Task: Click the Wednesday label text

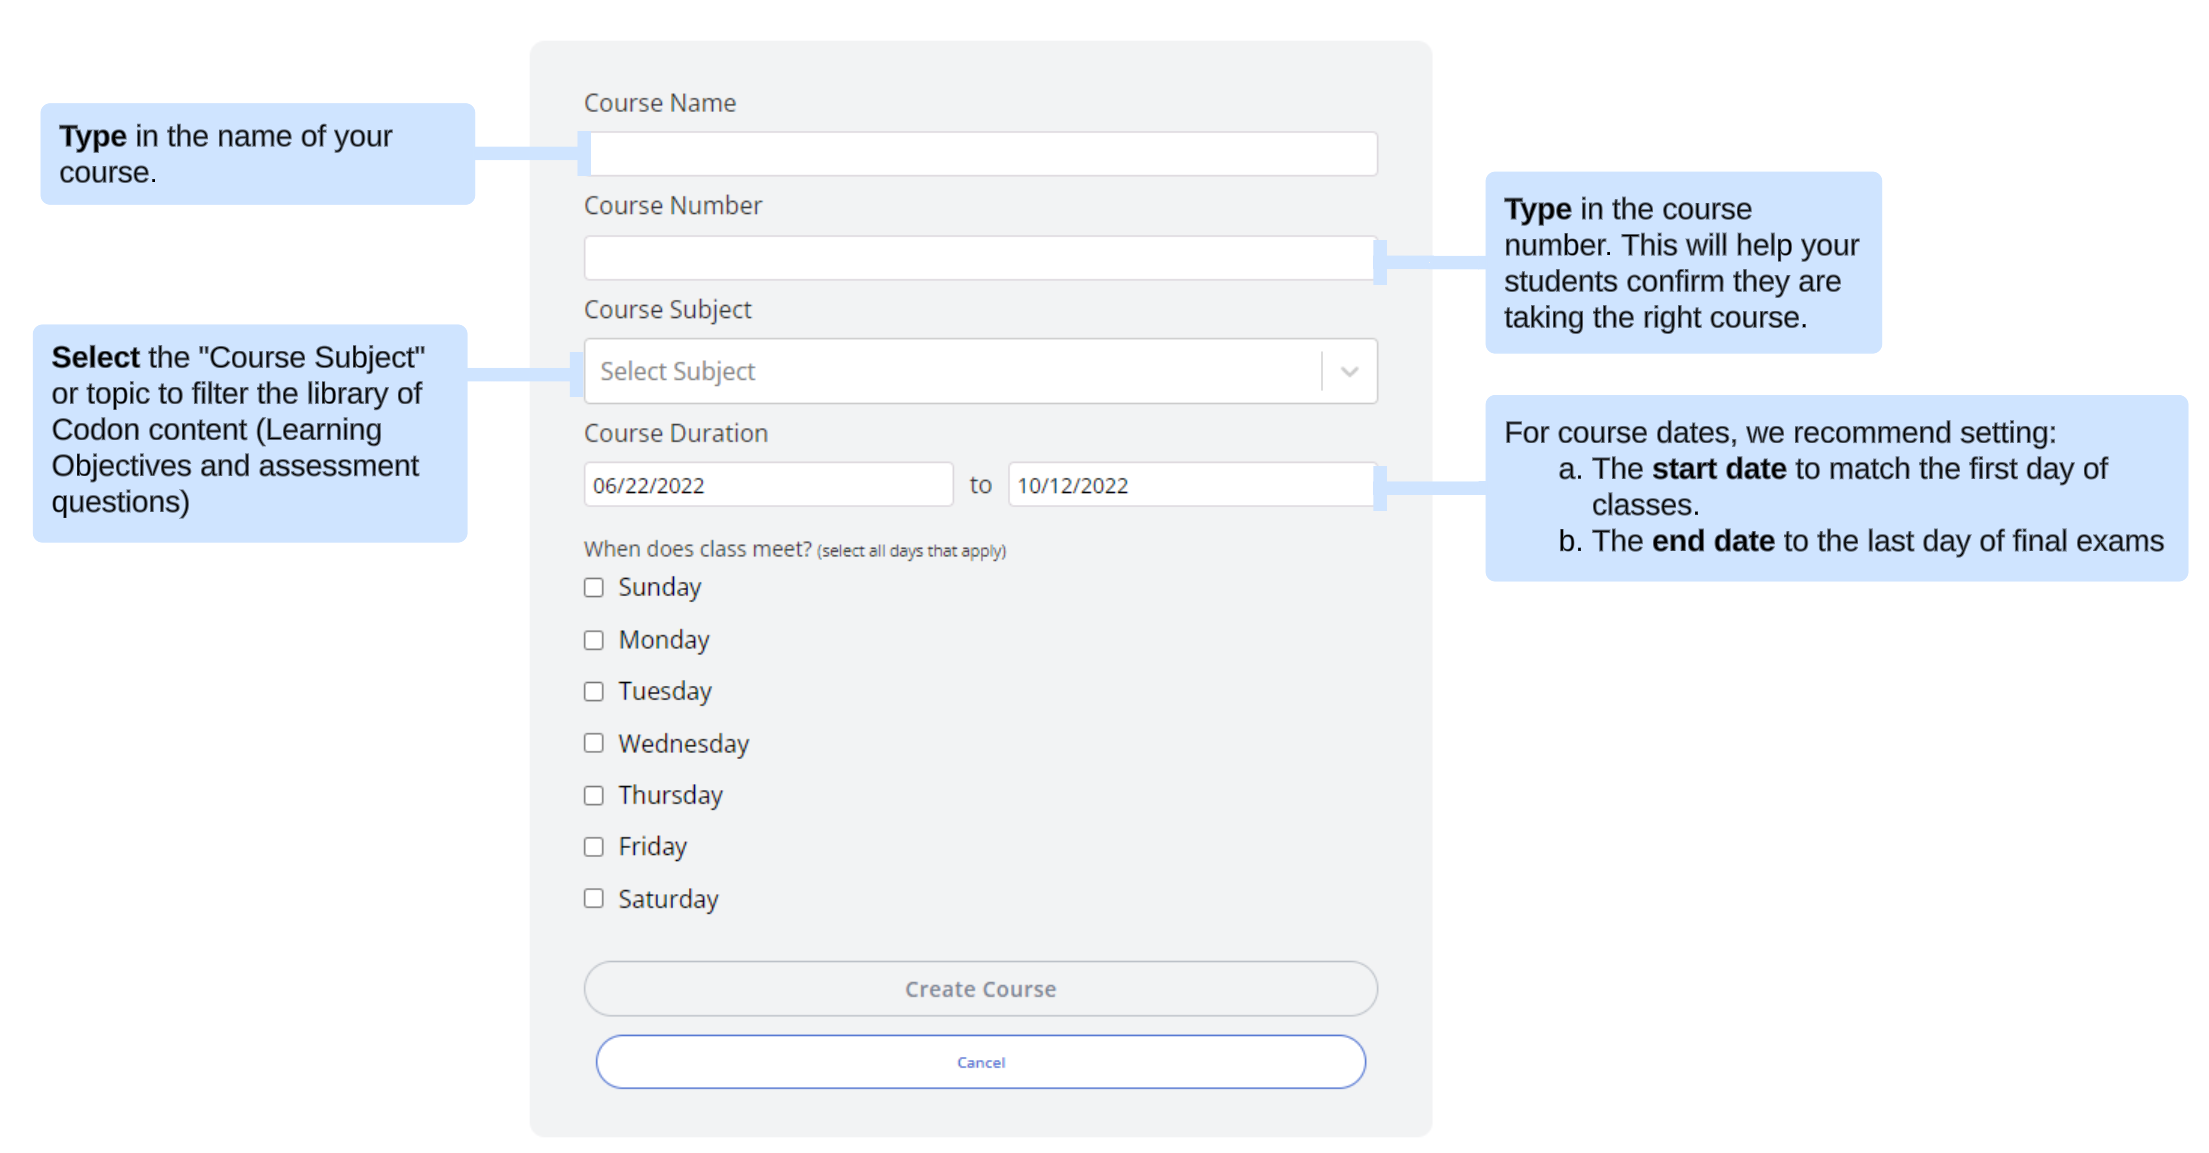Action: click(x=683, y=744)
